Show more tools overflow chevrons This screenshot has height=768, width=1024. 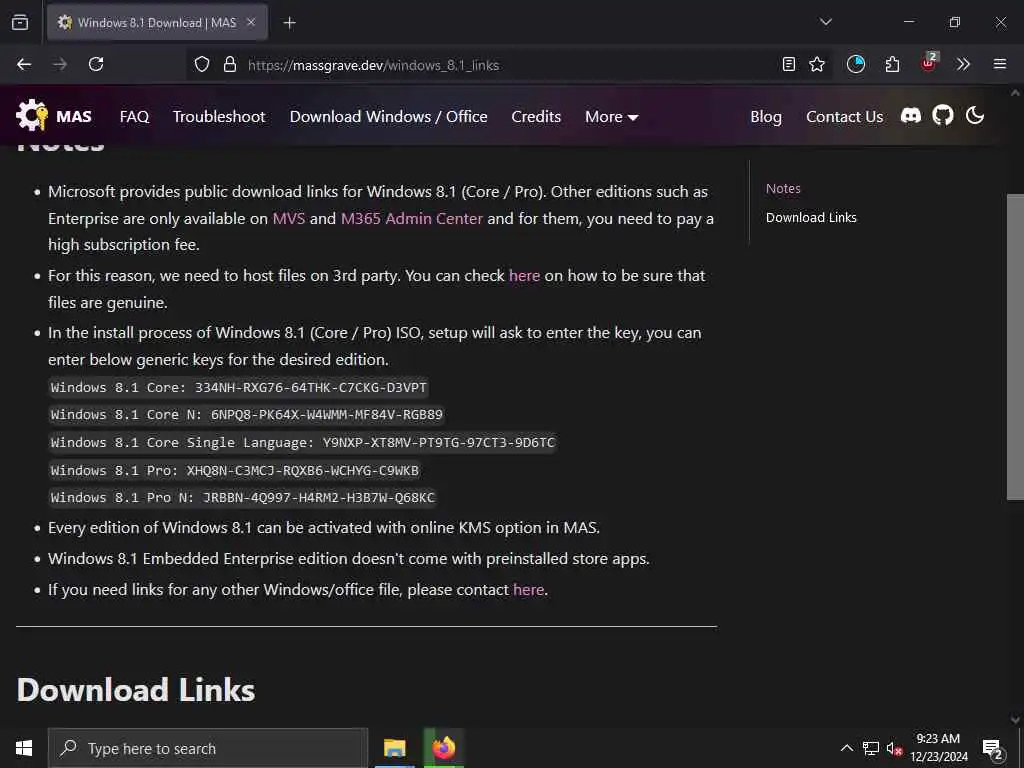[x=963, y=64]
